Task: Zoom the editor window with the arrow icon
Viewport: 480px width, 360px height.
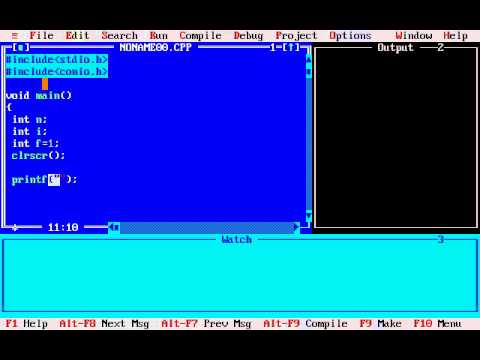Action: [x=291, y=47]
